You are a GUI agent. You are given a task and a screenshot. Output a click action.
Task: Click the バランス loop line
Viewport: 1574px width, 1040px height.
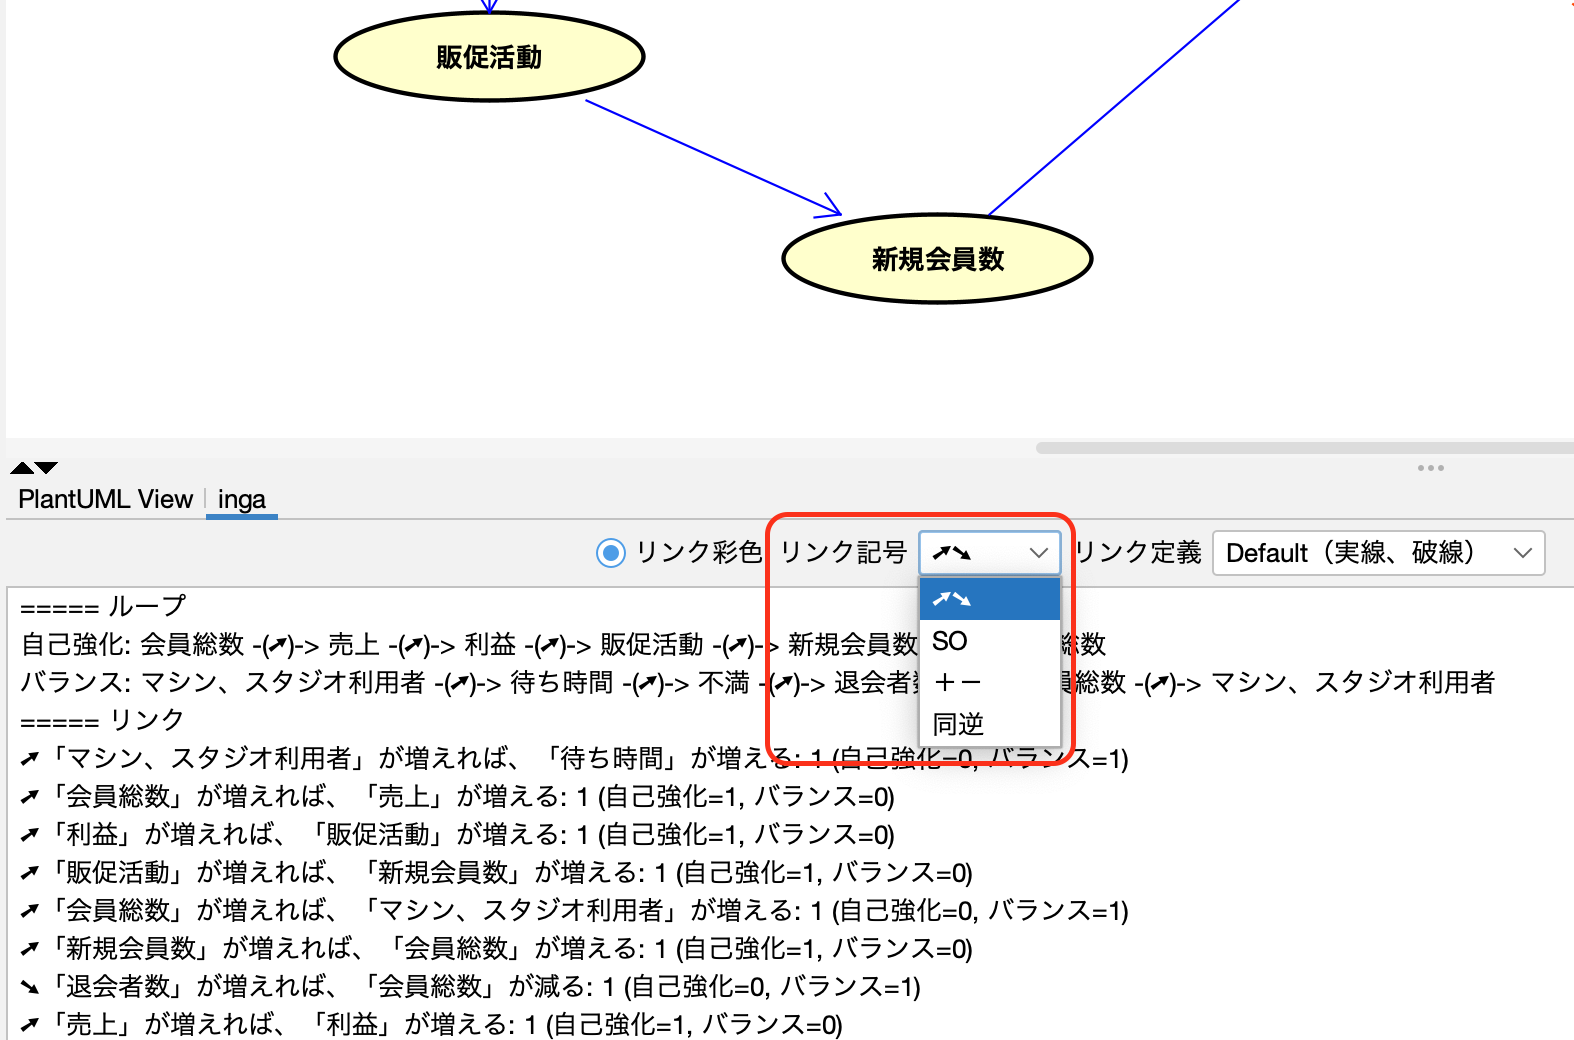click(757, 682)
